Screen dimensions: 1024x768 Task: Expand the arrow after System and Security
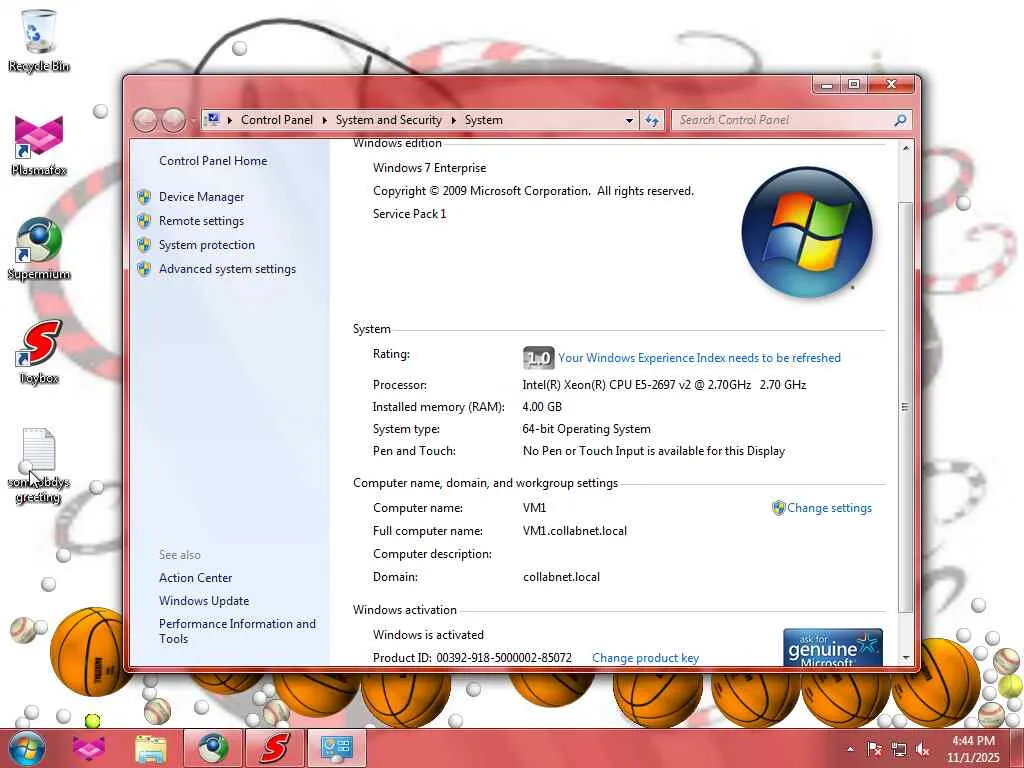(x=453, y=120)
